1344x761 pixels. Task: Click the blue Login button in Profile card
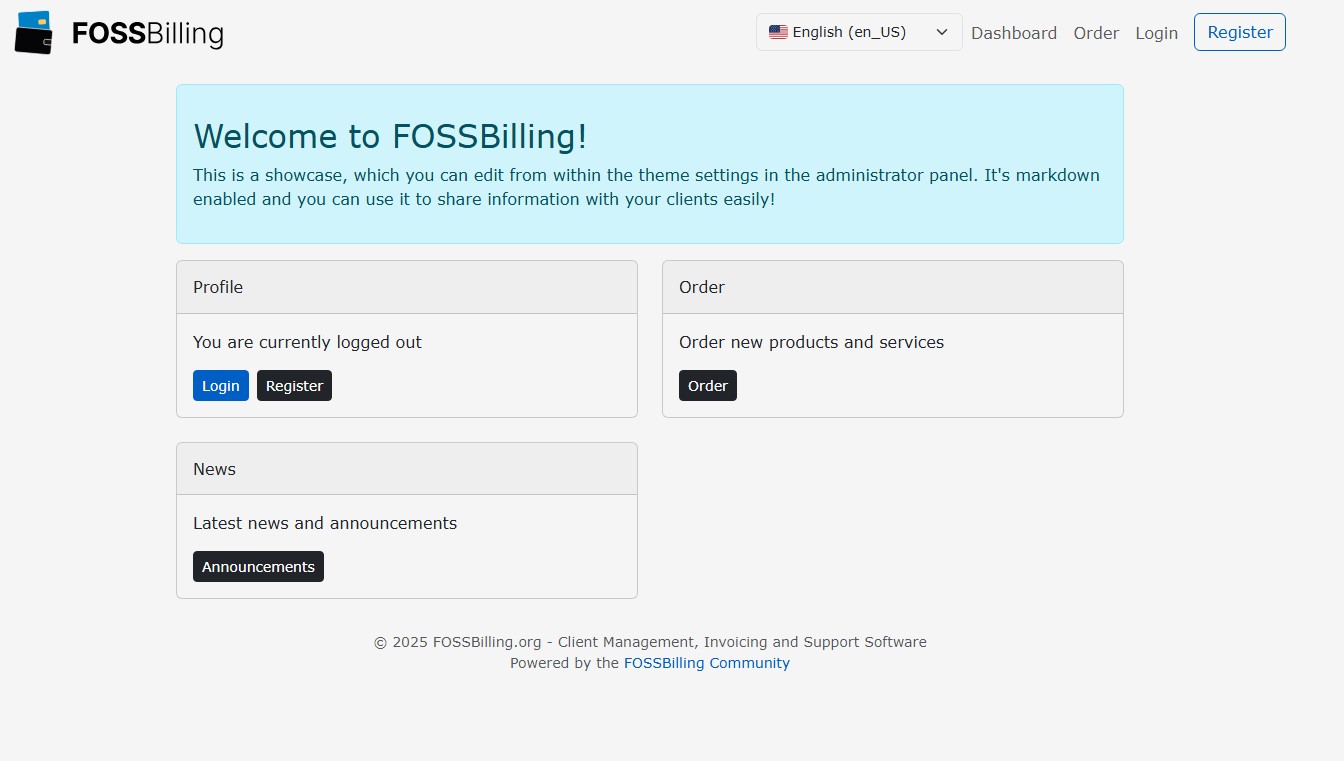(221, 386)
